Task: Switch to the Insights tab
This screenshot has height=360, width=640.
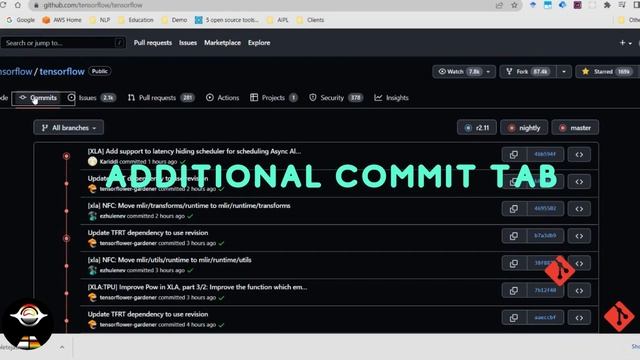Action: [x=391, y=98]
